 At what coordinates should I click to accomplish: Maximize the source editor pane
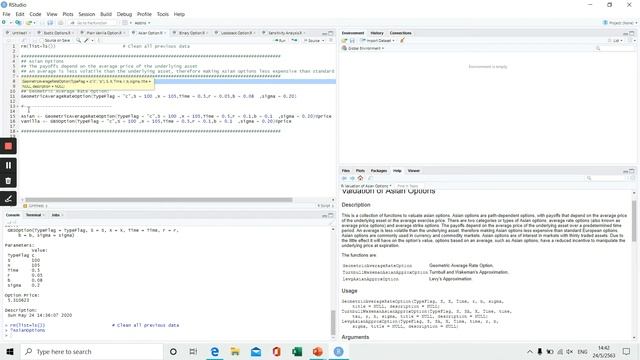click(x=331, y=33)
